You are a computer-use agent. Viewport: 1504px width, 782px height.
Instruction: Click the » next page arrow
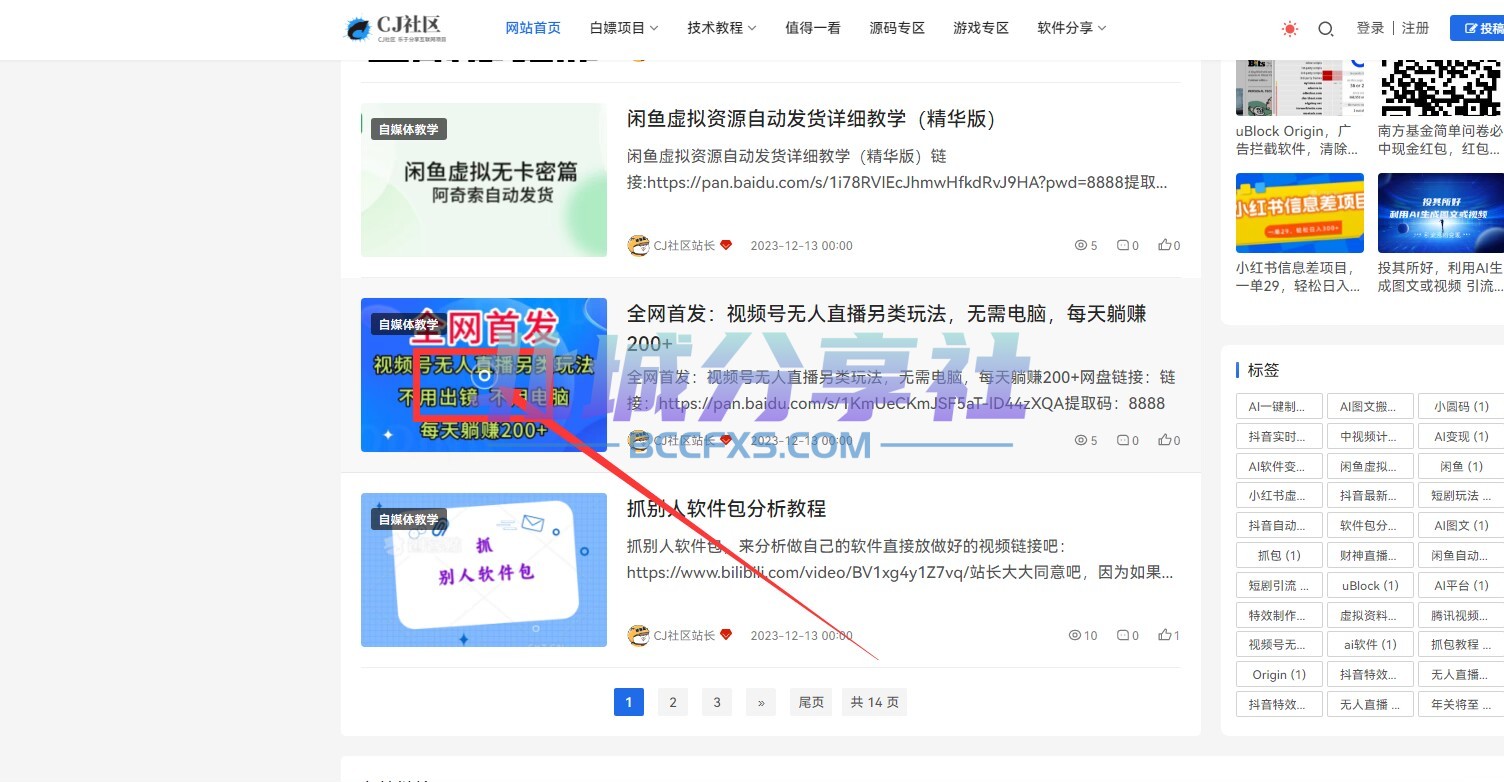tap(761, 702)
